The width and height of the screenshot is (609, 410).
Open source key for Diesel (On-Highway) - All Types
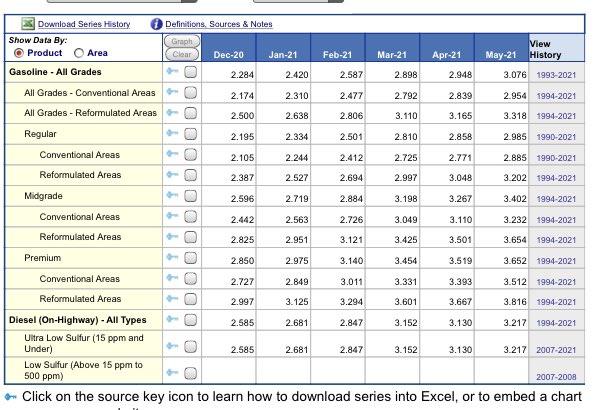[172, 319]
